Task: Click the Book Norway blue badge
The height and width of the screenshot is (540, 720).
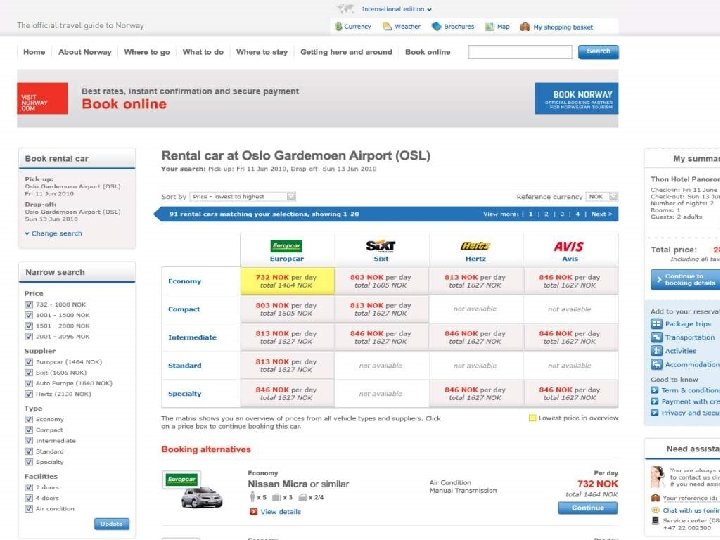Action: click(576, 98)
